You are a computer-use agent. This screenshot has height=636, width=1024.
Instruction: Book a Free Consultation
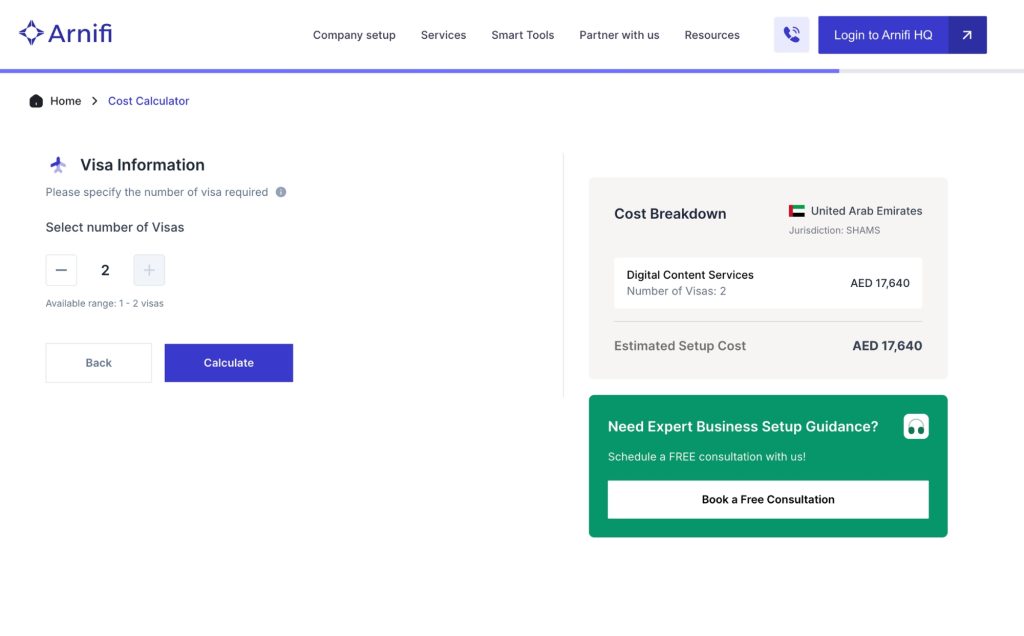pyautogui.click(x=767, y=499)
